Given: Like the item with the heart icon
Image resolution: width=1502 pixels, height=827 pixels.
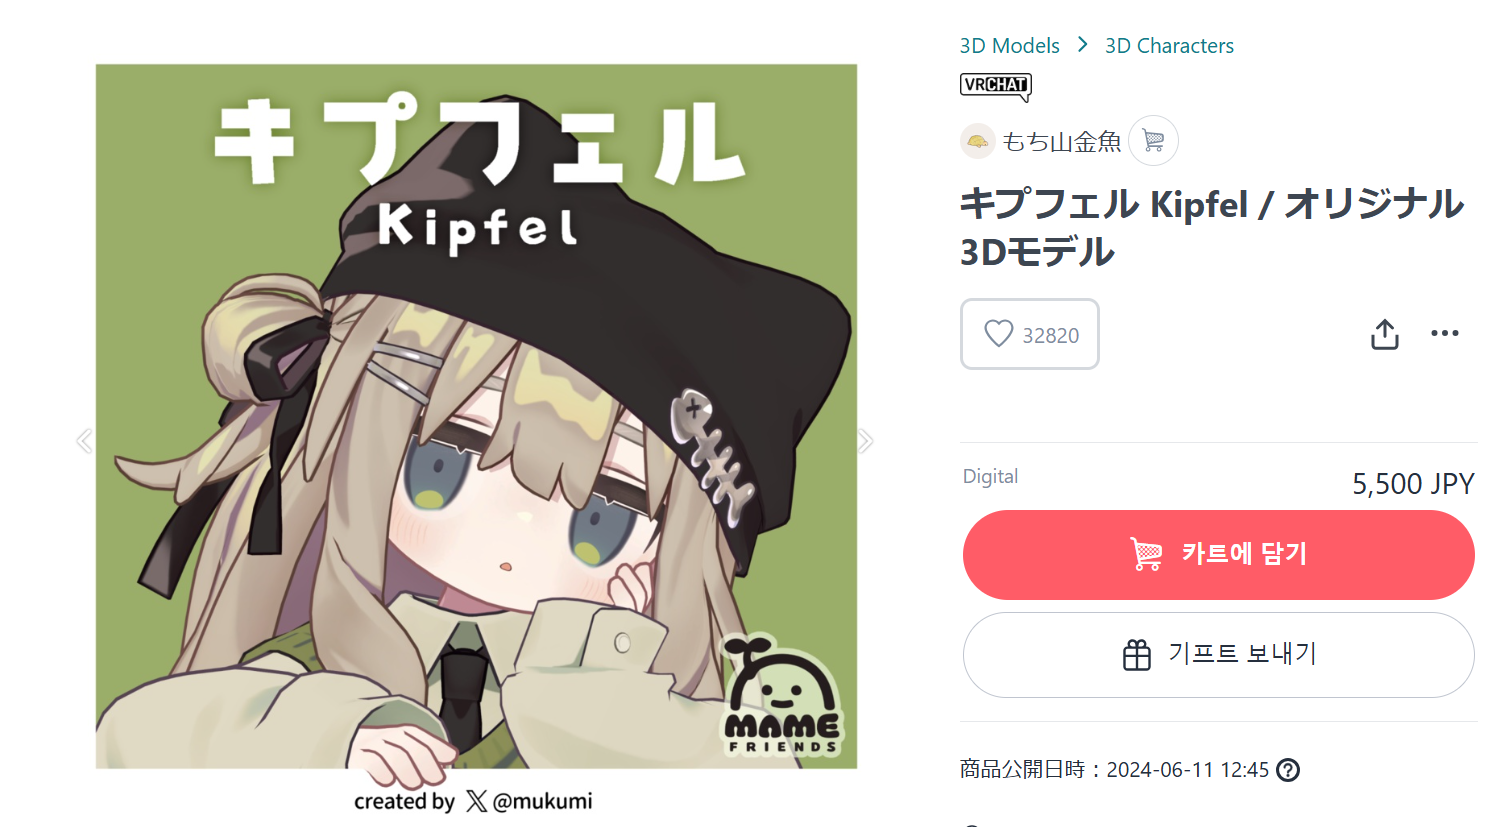Looking at the screenshot, I should coord(998,333).
